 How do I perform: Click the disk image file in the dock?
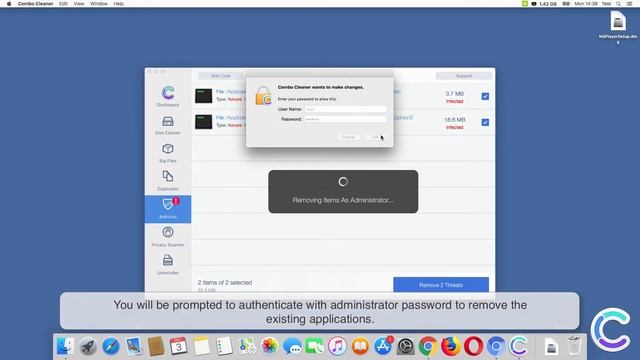pos(551,346)
